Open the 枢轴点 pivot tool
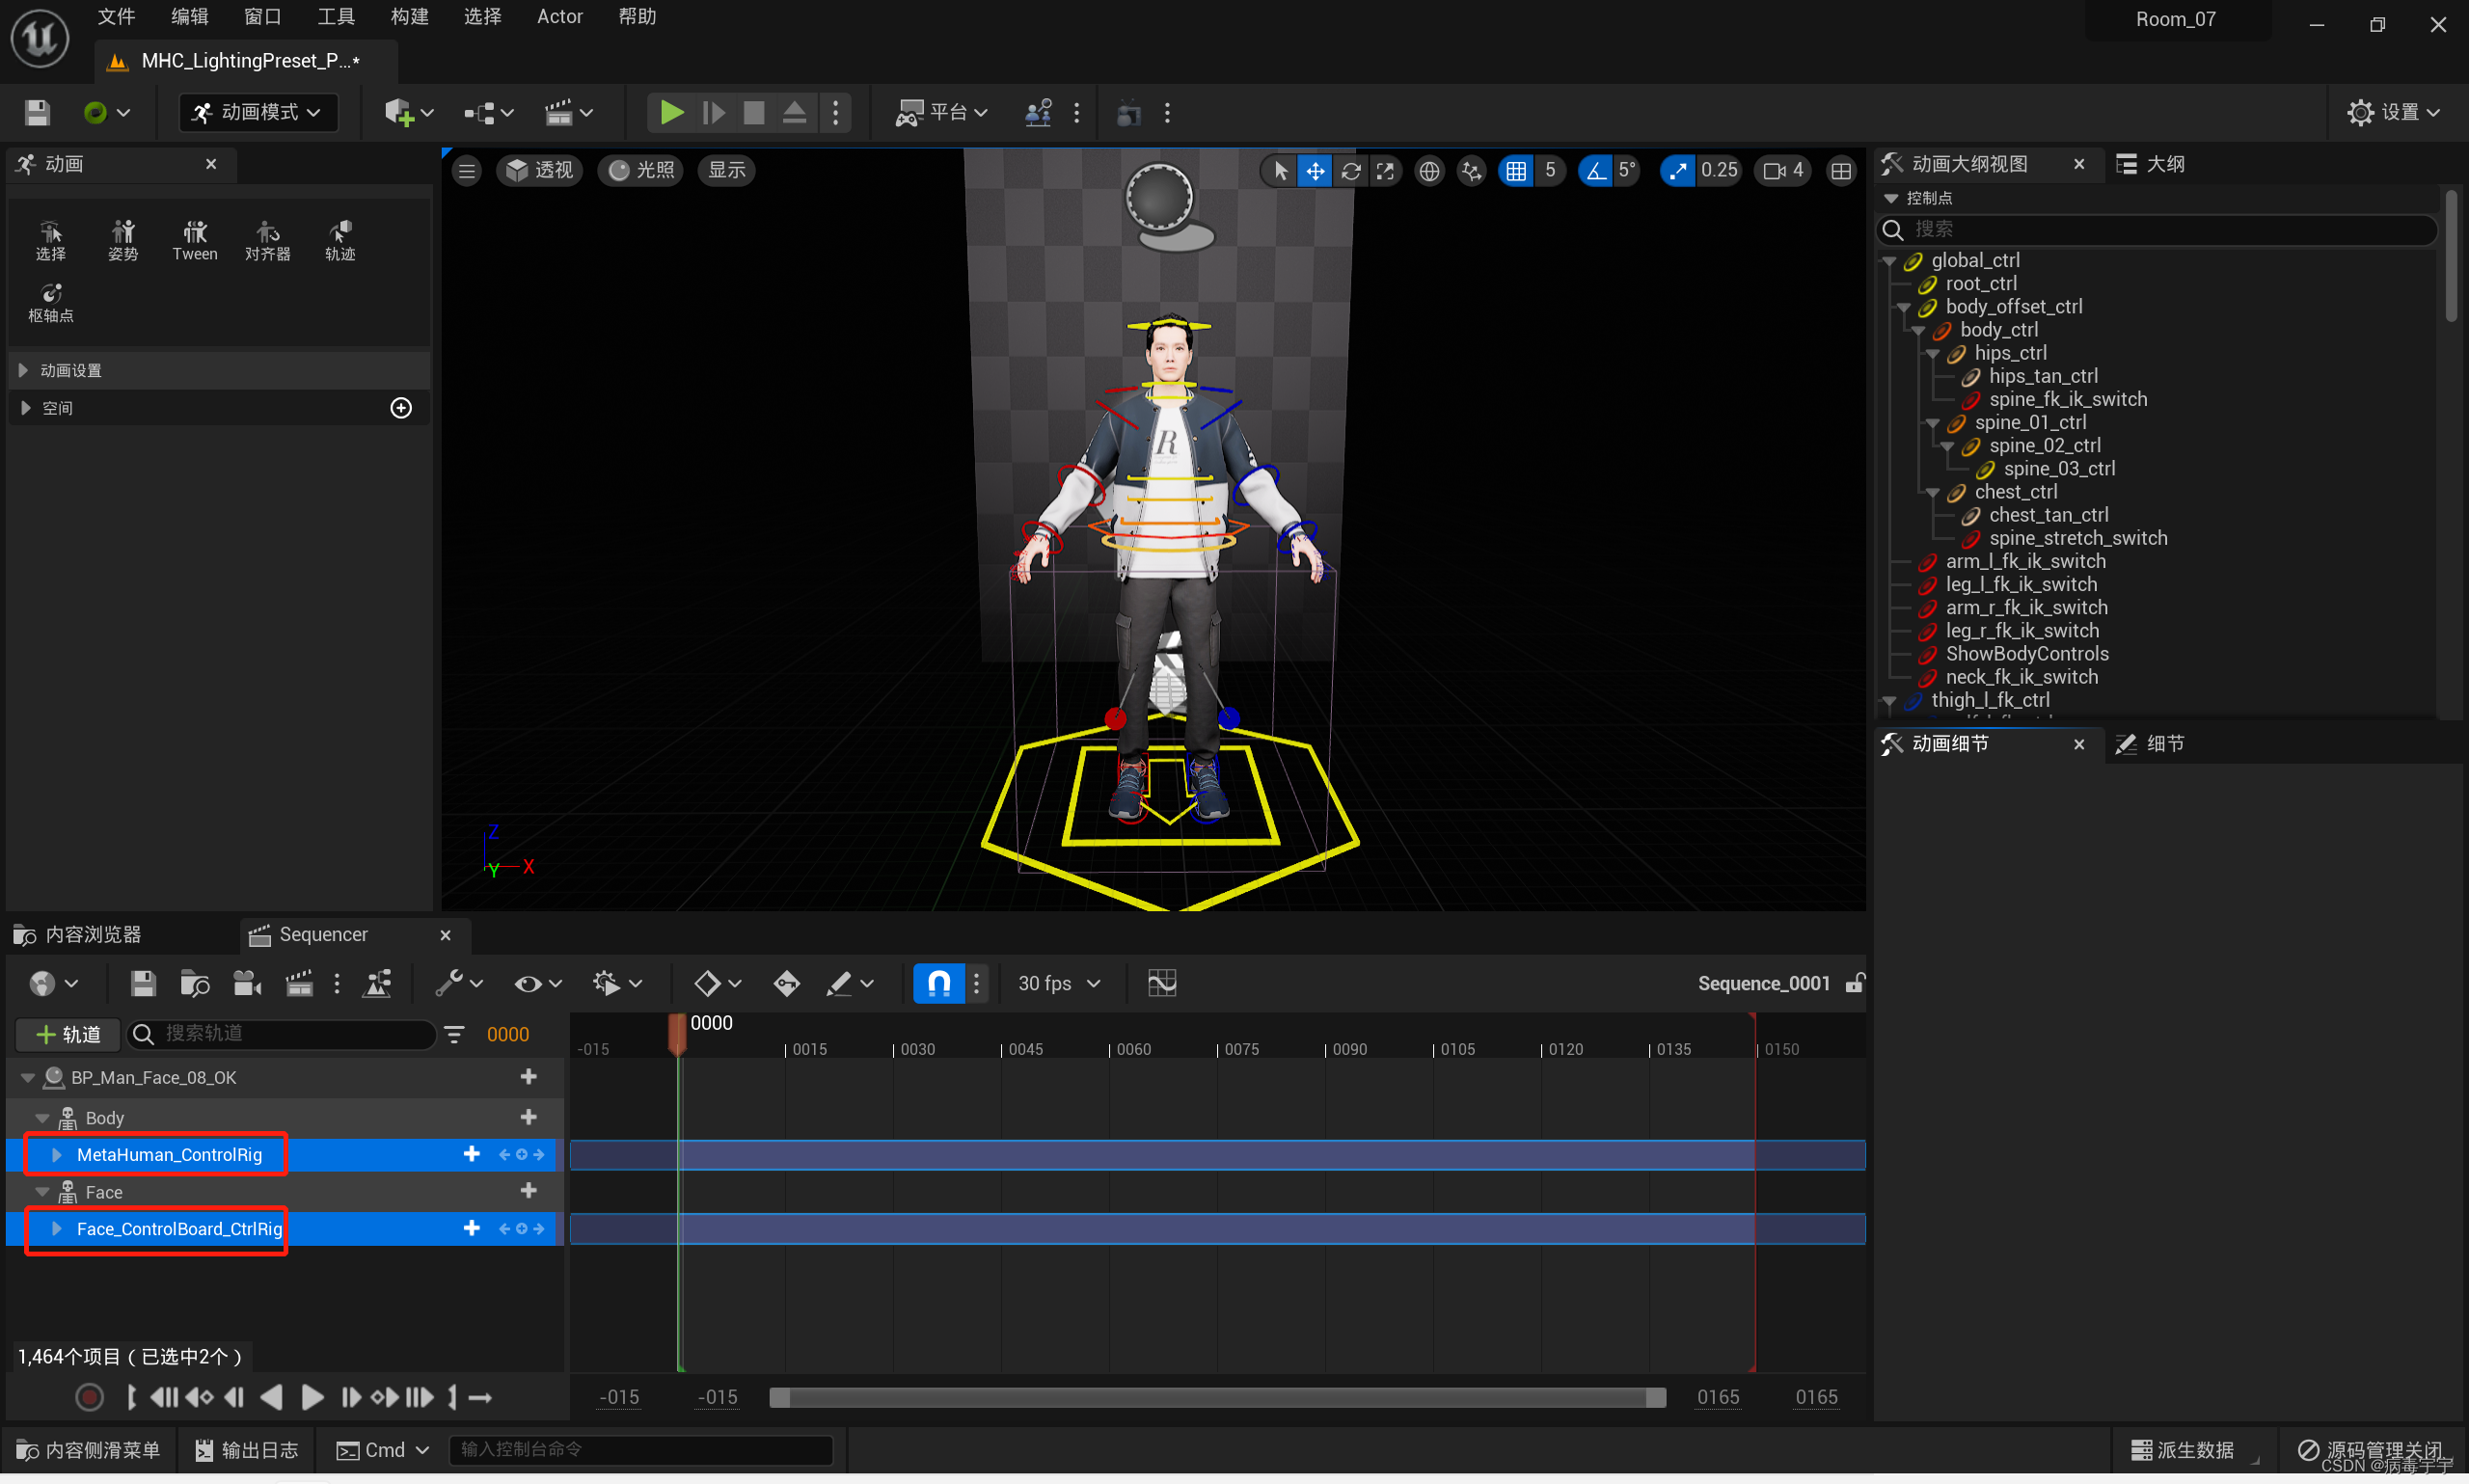This screenshot has height=1484, width=2469. [50, 302]
